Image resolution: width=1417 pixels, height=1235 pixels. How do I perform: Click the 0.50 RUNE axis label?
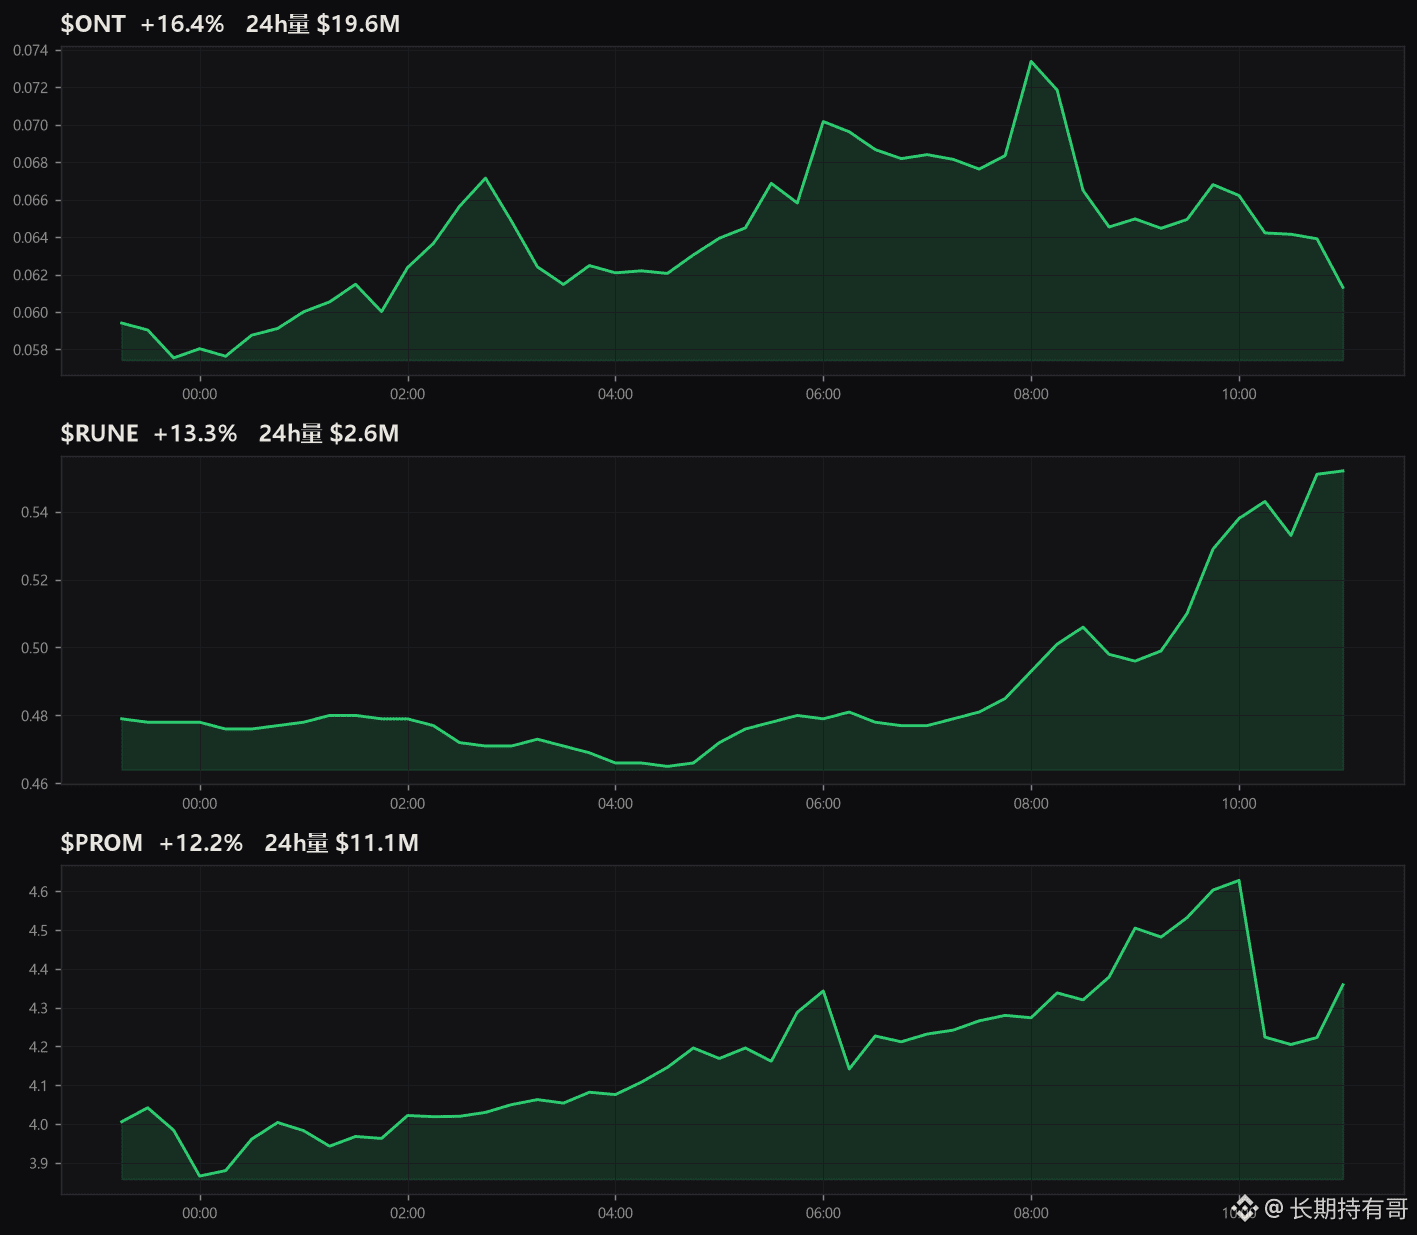34,648
